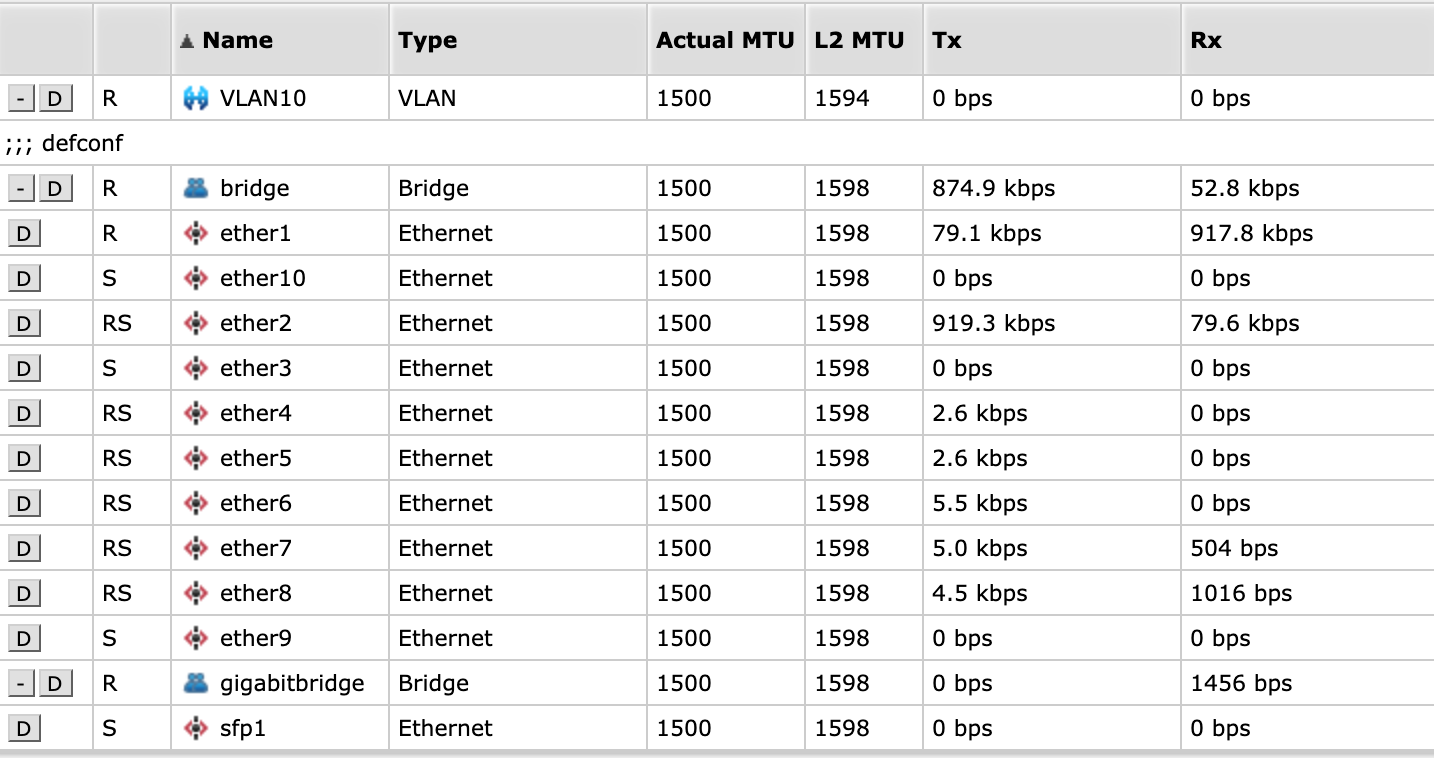Click the Rx column header
The height and width of the screenshot is (758, 1434).
click(1206, 40)
